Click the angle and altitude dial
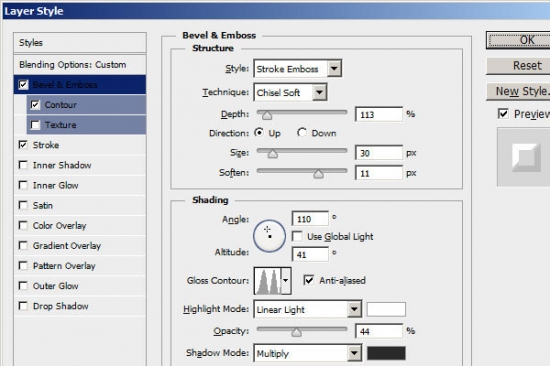 click(269, 236)
